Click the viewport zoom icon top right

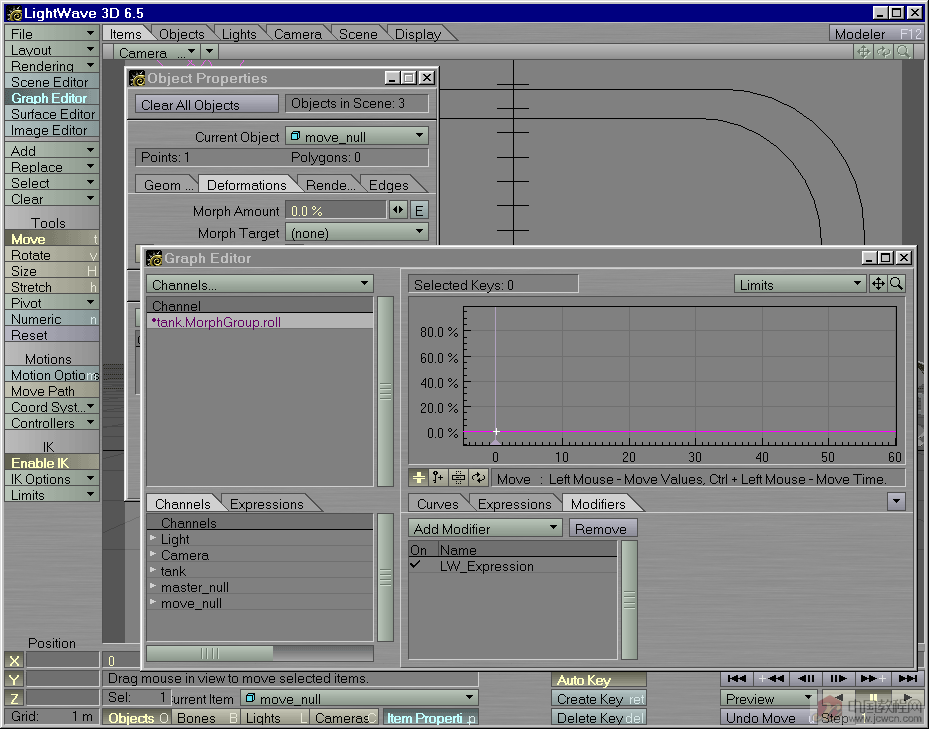(x=903, y=52)
